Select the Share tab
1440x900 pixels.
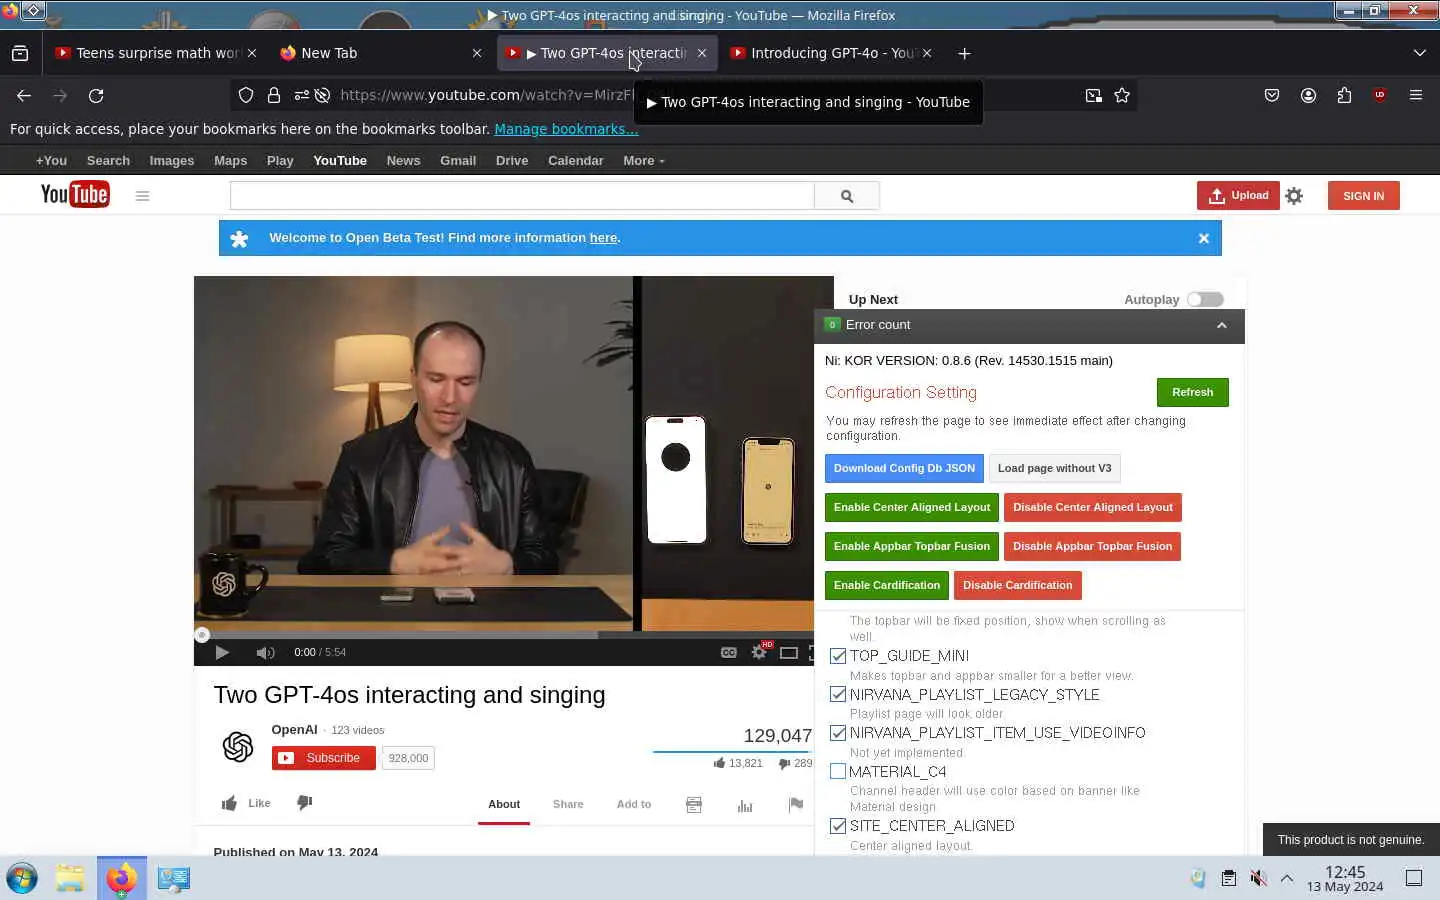pyautogui.click(x=568, y=804)
